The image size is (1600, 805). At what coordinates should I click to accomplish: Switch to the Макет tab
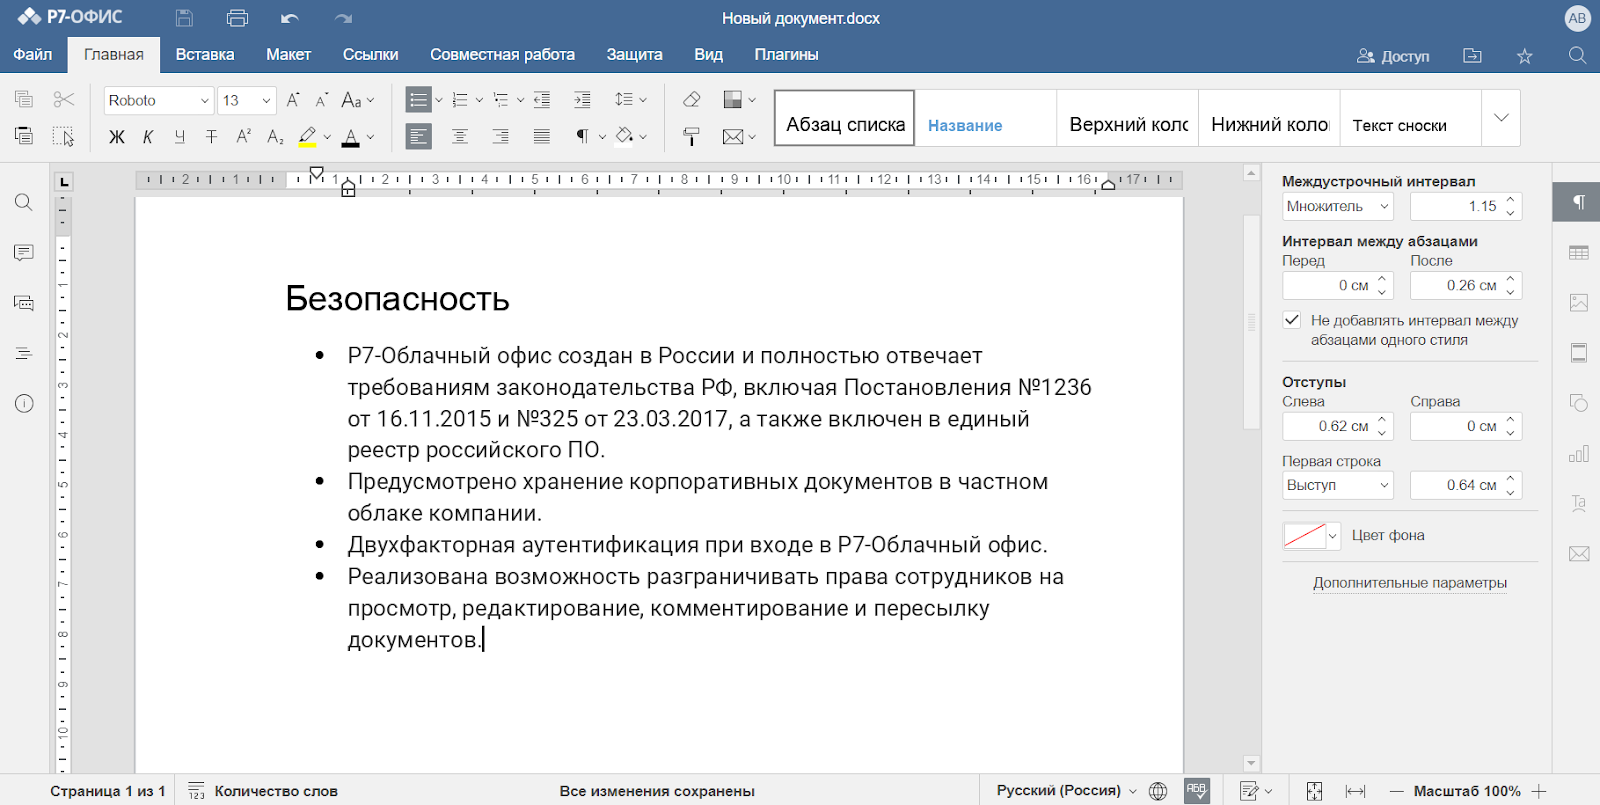coord(288,55)
